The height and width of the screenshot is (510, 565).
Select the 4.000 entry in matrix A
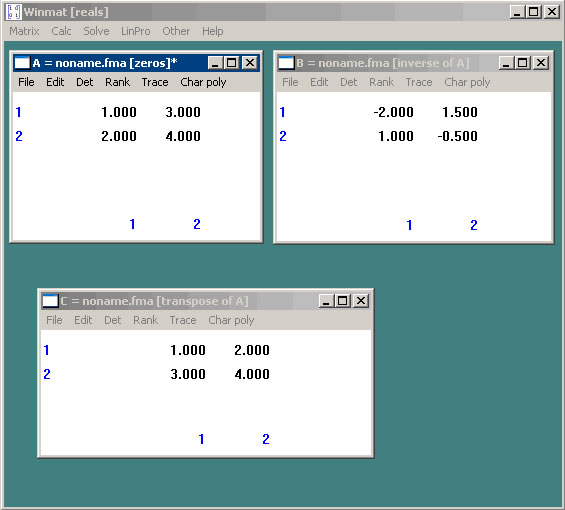183,136
